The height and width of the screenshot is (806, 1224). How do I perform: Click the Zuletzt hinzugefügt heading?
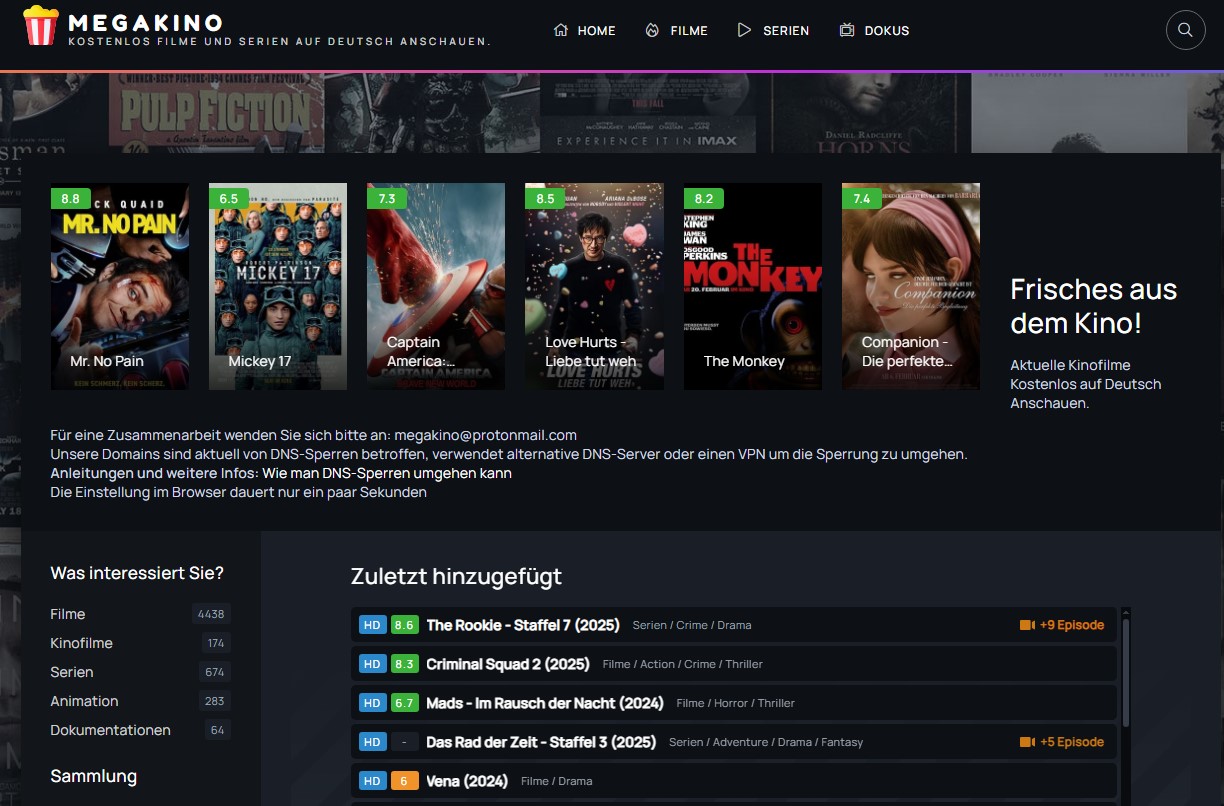(456, 576)
